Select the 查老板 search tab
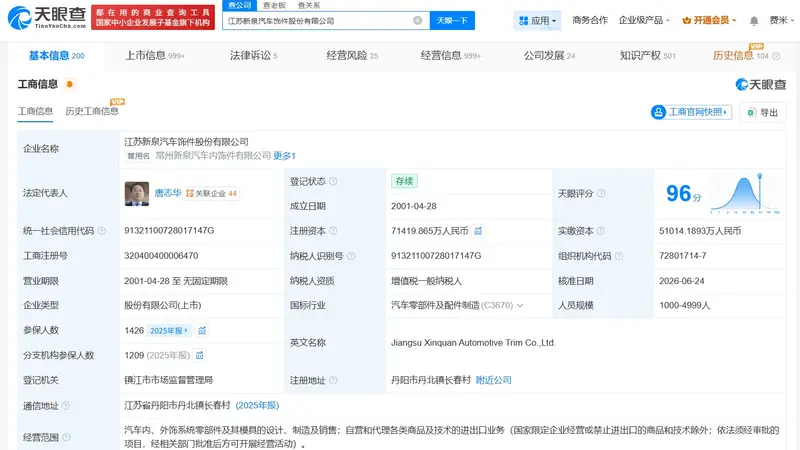Viewport: 800px width, 450px height. pos(274,5)
